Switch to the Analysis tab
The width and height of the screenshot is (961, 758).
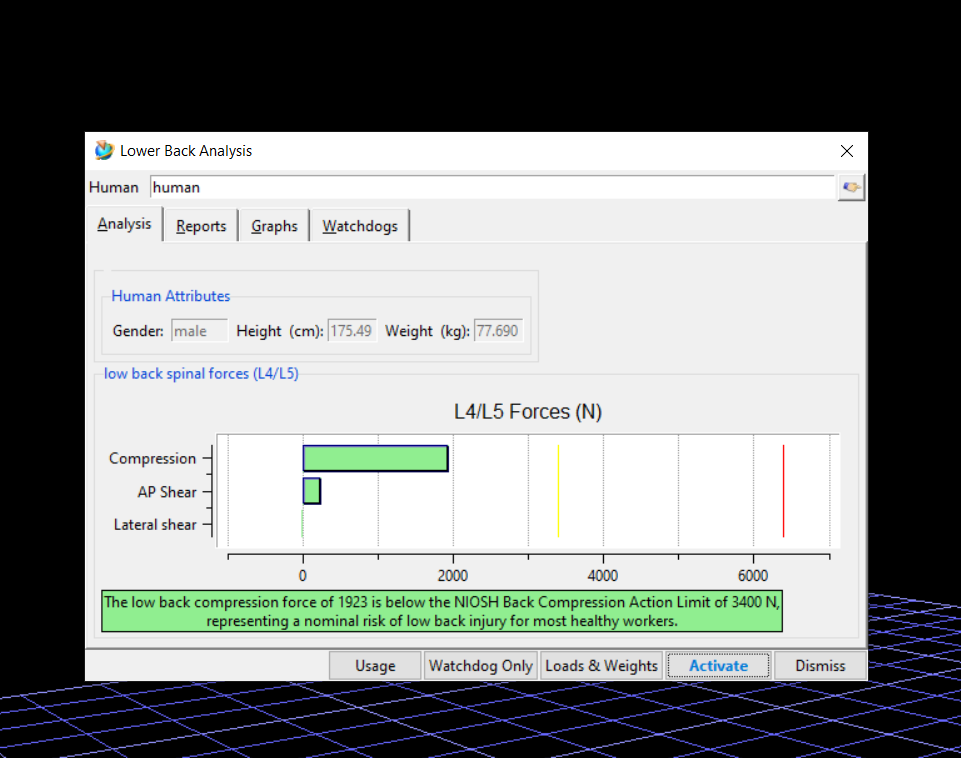[124, 224]
